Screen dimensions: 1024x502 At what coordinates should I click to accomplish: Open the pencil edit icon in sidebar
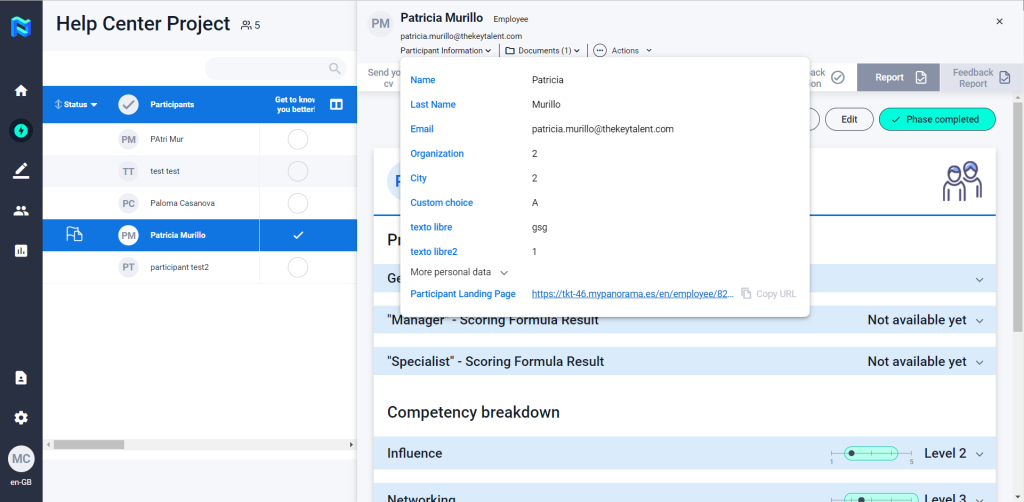pyautogui.click(x=21, y=171)
